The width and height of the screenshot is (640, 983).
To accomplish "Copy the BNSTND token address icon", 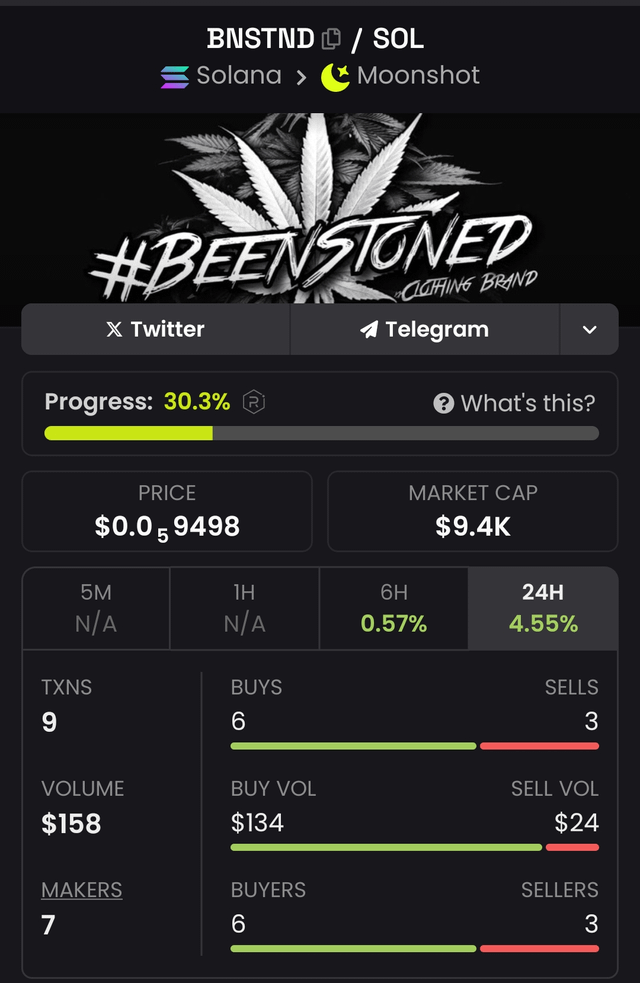I will pos(331,40).
